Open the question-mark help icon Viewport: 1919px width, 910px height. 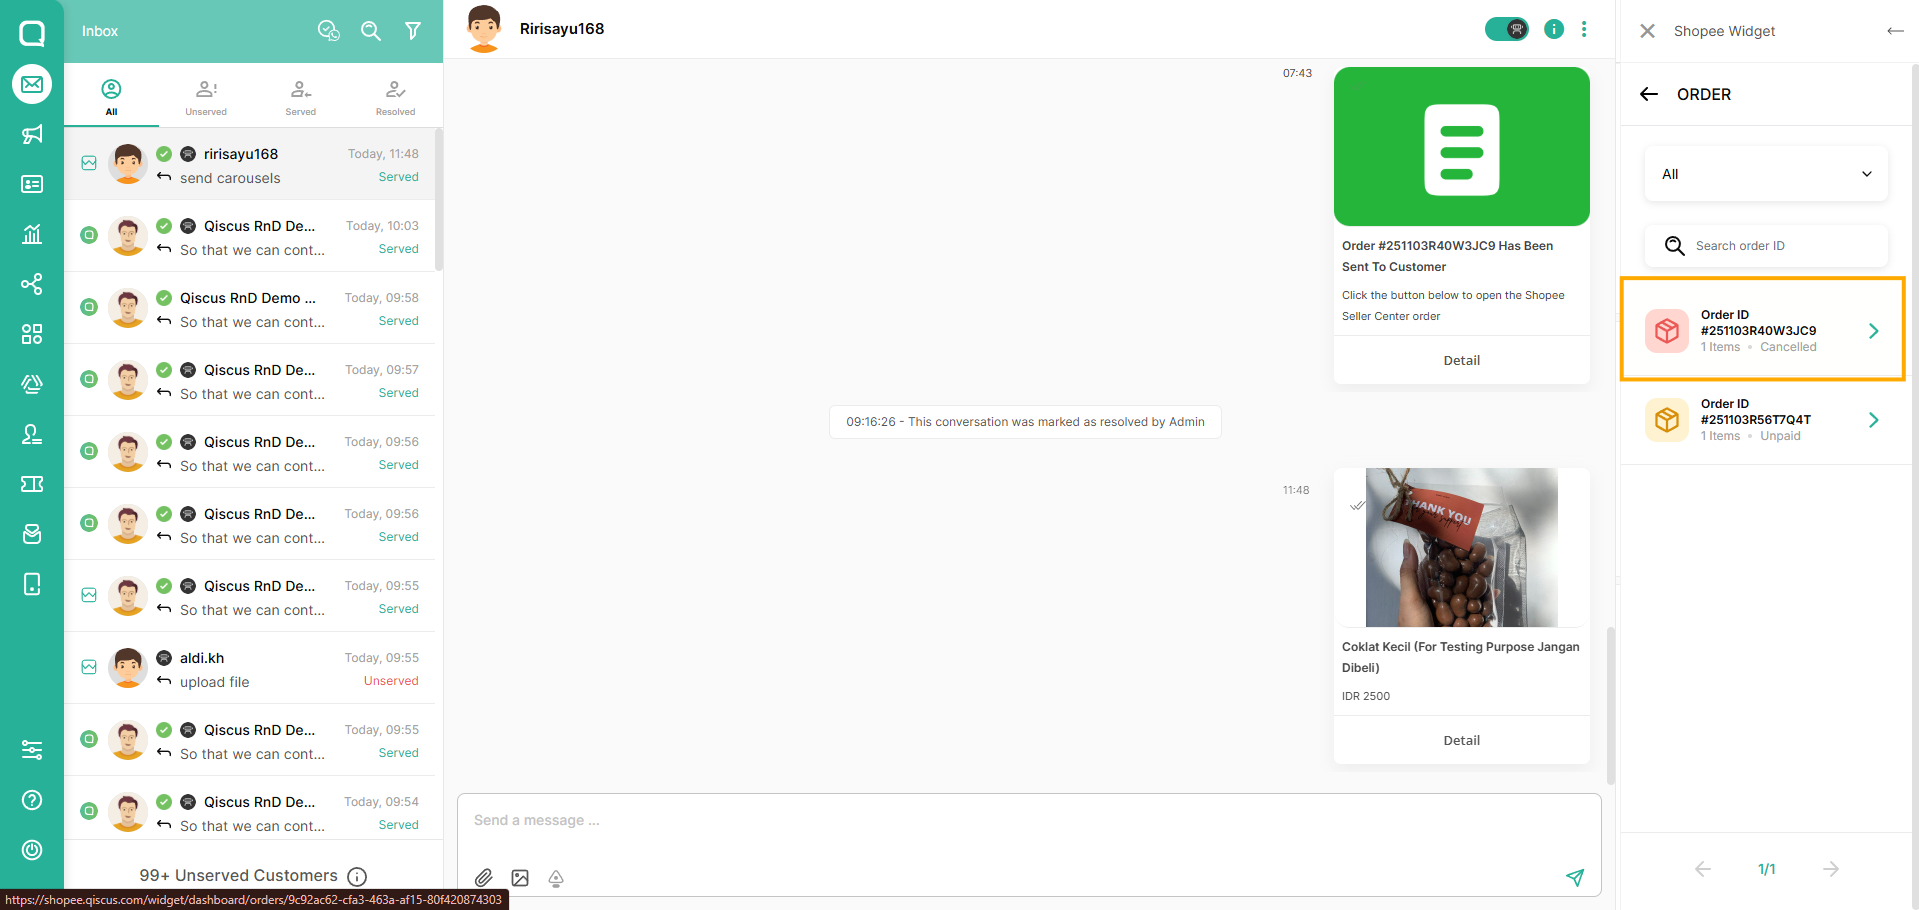(x=32, y=800)
